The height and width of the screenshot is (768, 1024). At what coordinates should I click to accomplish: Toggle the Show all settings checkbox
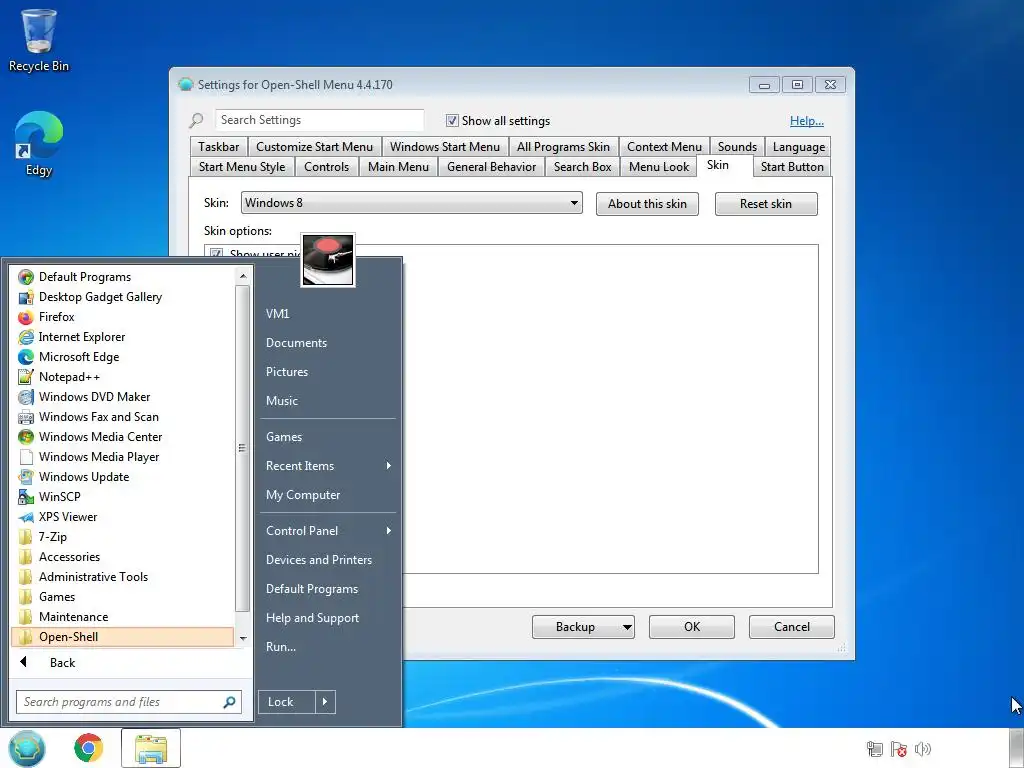452,121
